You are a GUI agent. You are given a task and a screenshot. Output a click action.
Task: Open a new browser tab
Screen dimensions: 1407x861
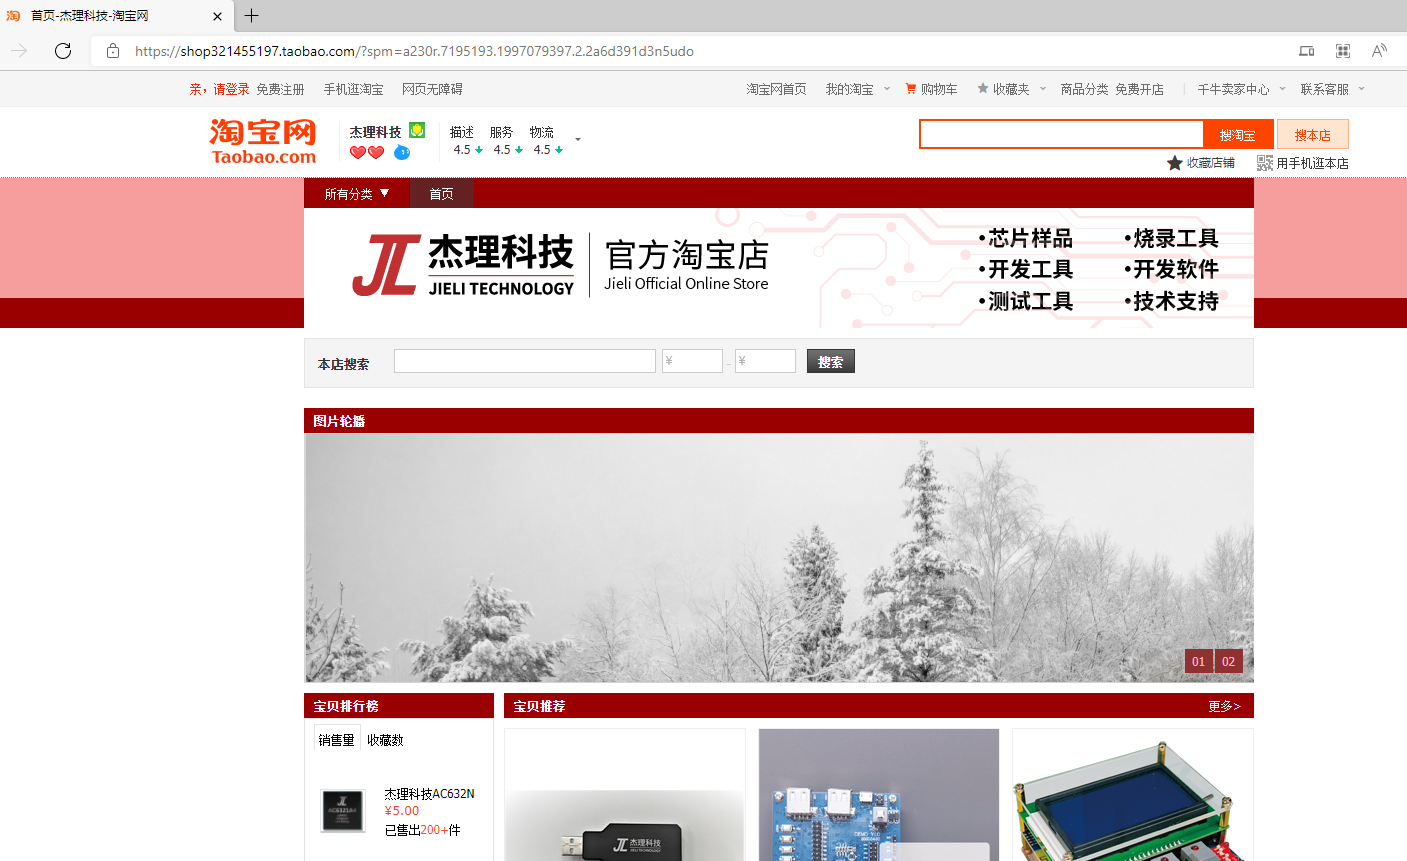point(251,15)
